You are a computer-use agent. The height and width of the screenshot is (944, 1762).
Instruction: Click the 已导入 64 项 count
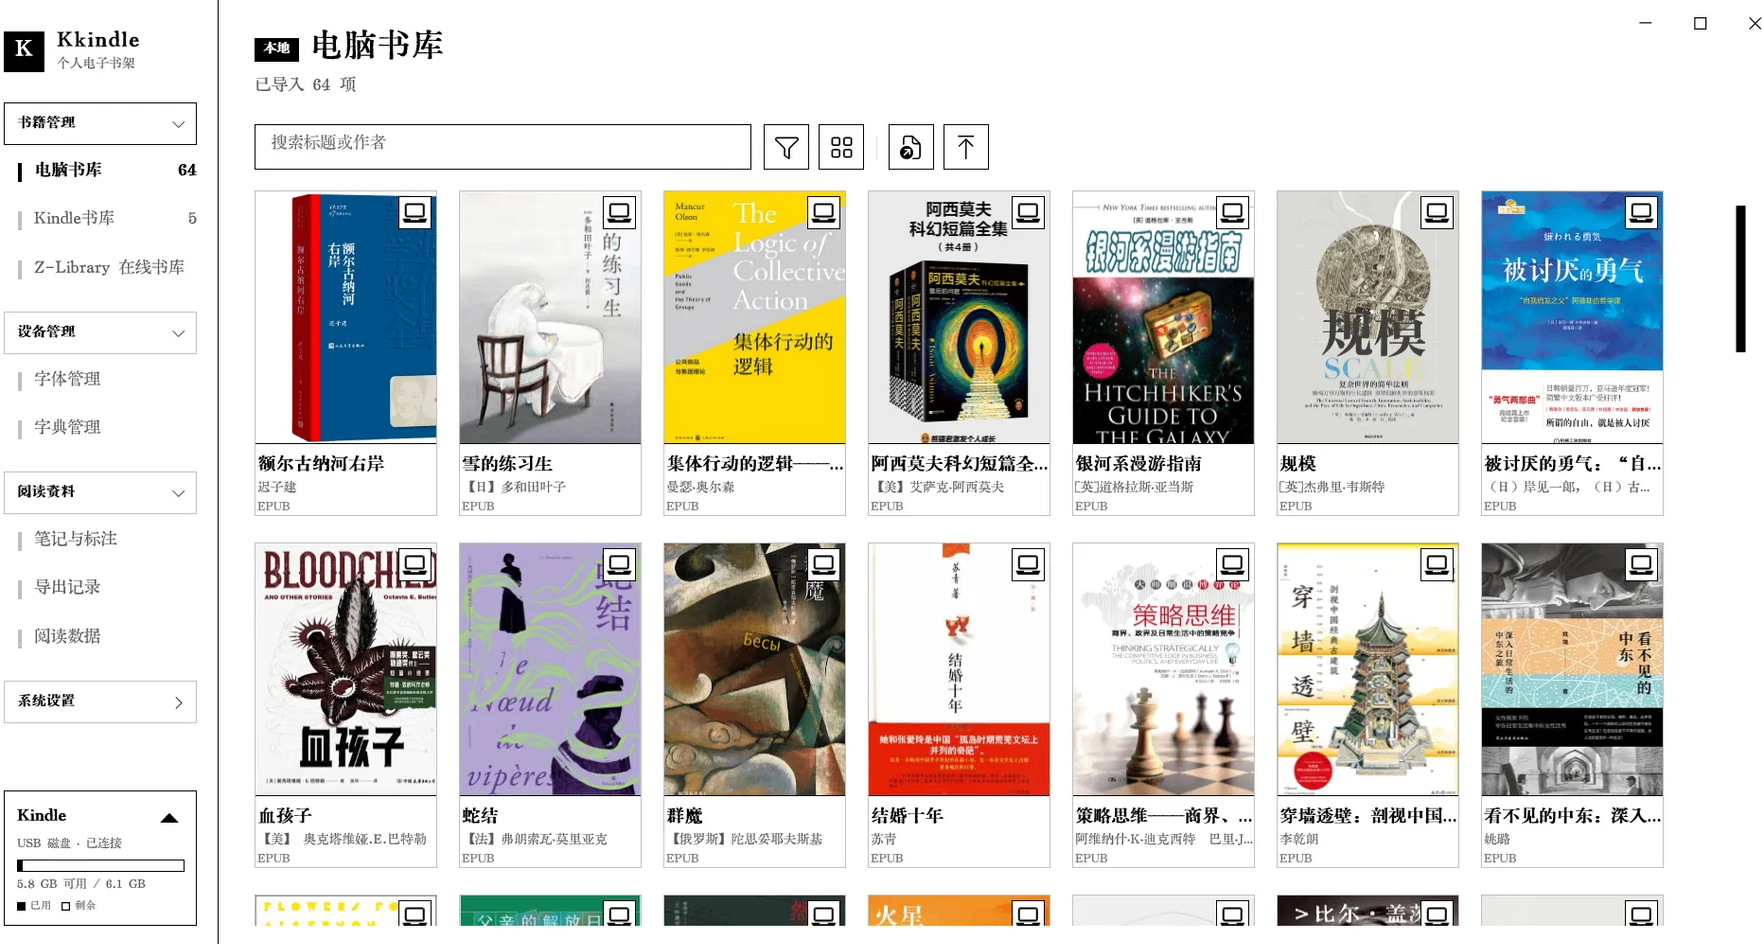click(x=305, y=85)
